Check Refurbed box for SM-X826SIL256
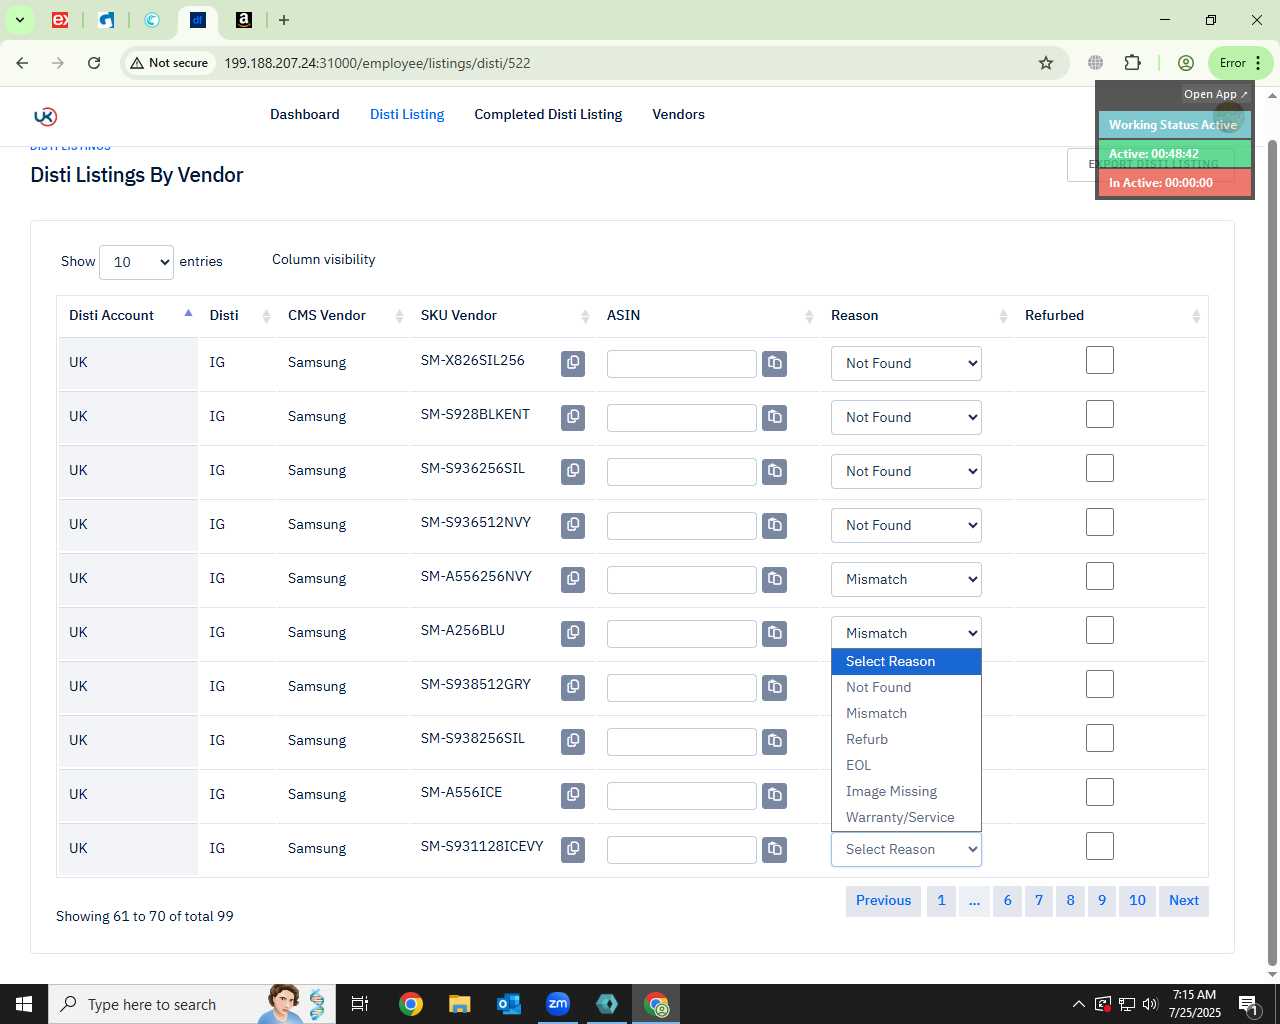The width and height of the screenshot is (1280, 1024). [x=1100, y=360]
